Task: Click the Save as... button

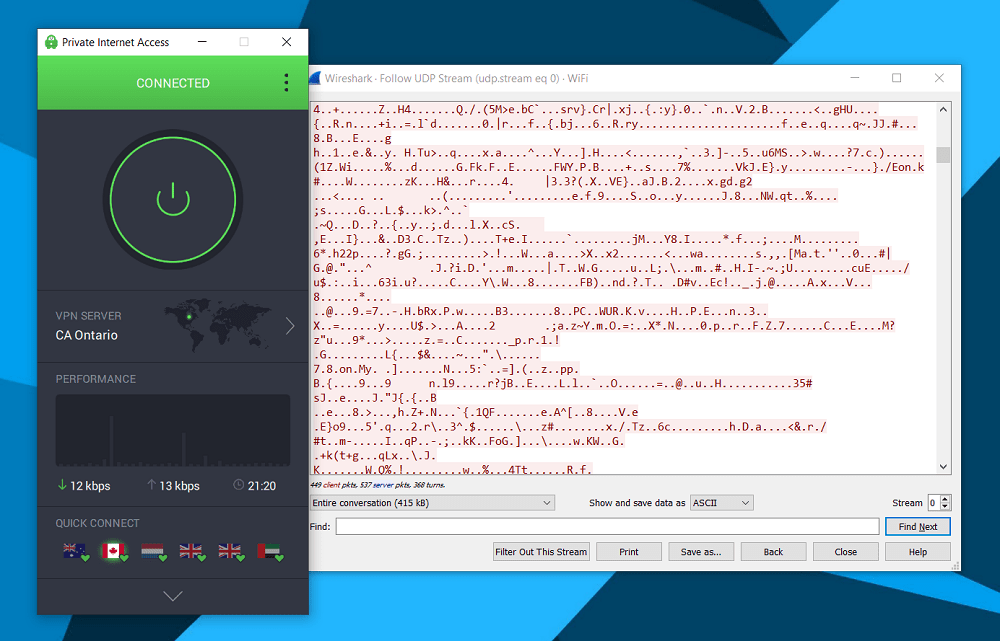Action: click(701, 552)
